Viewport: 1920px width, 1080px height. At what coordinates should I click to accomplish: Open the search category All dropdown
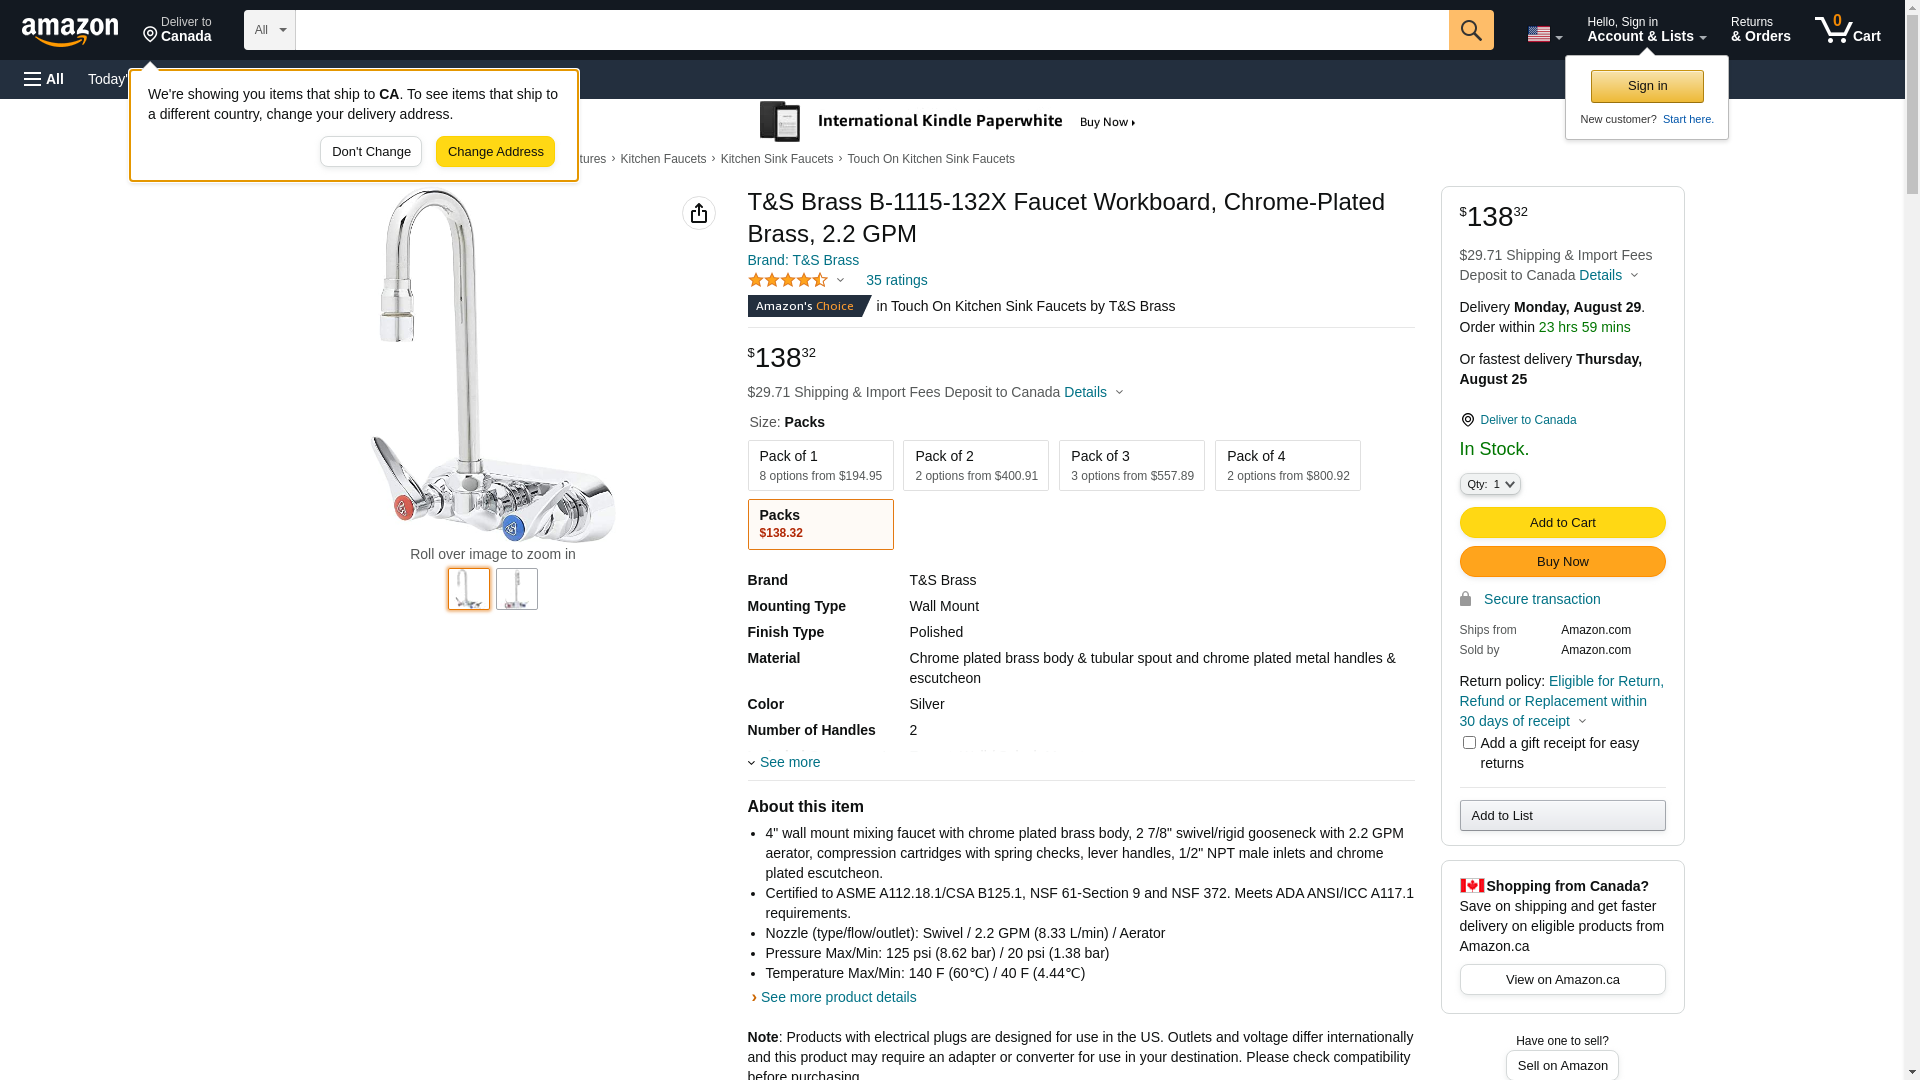click(x=270, y=30)
